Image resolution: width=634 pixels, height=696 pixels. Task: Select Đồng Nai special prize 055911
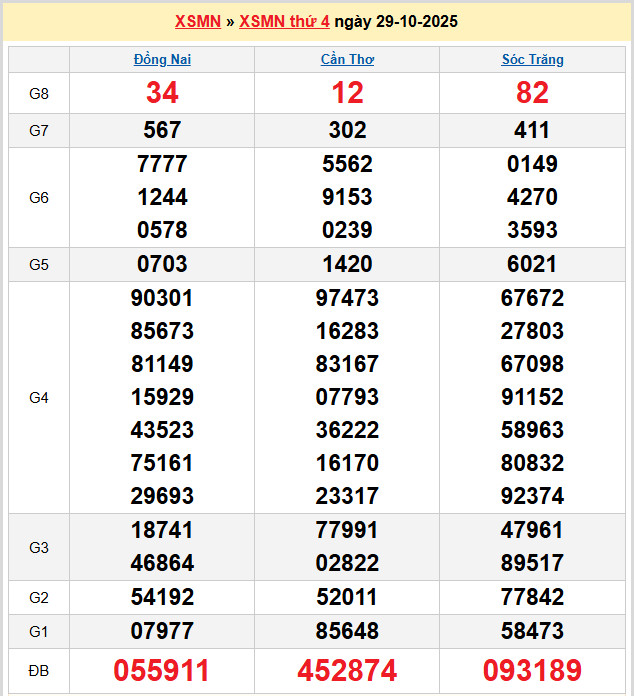coord(162,670)
